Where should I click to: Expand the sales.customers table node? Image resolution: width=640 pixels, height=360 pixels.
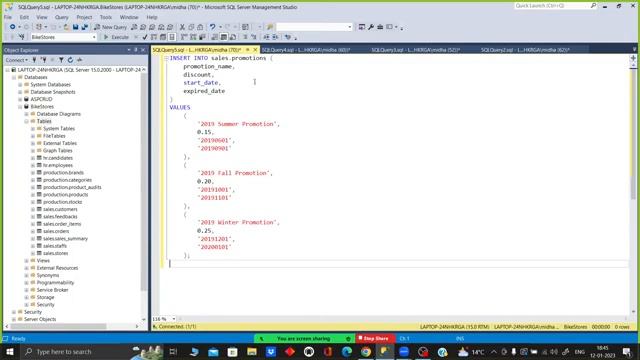[x=33, y=209]
